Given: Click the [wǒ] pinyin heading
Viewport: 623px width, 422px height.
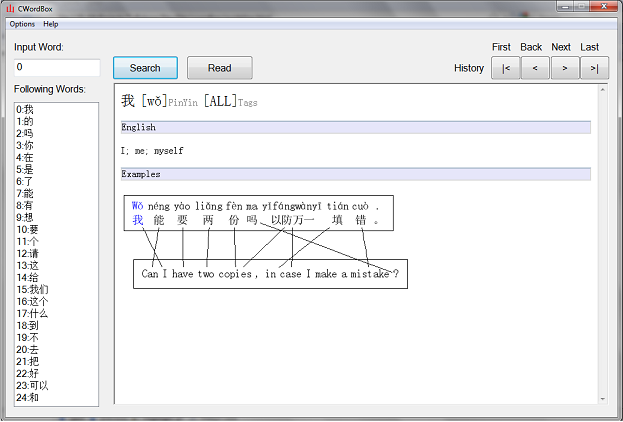Looking at the screenshot, I should [x=155, y=101].
